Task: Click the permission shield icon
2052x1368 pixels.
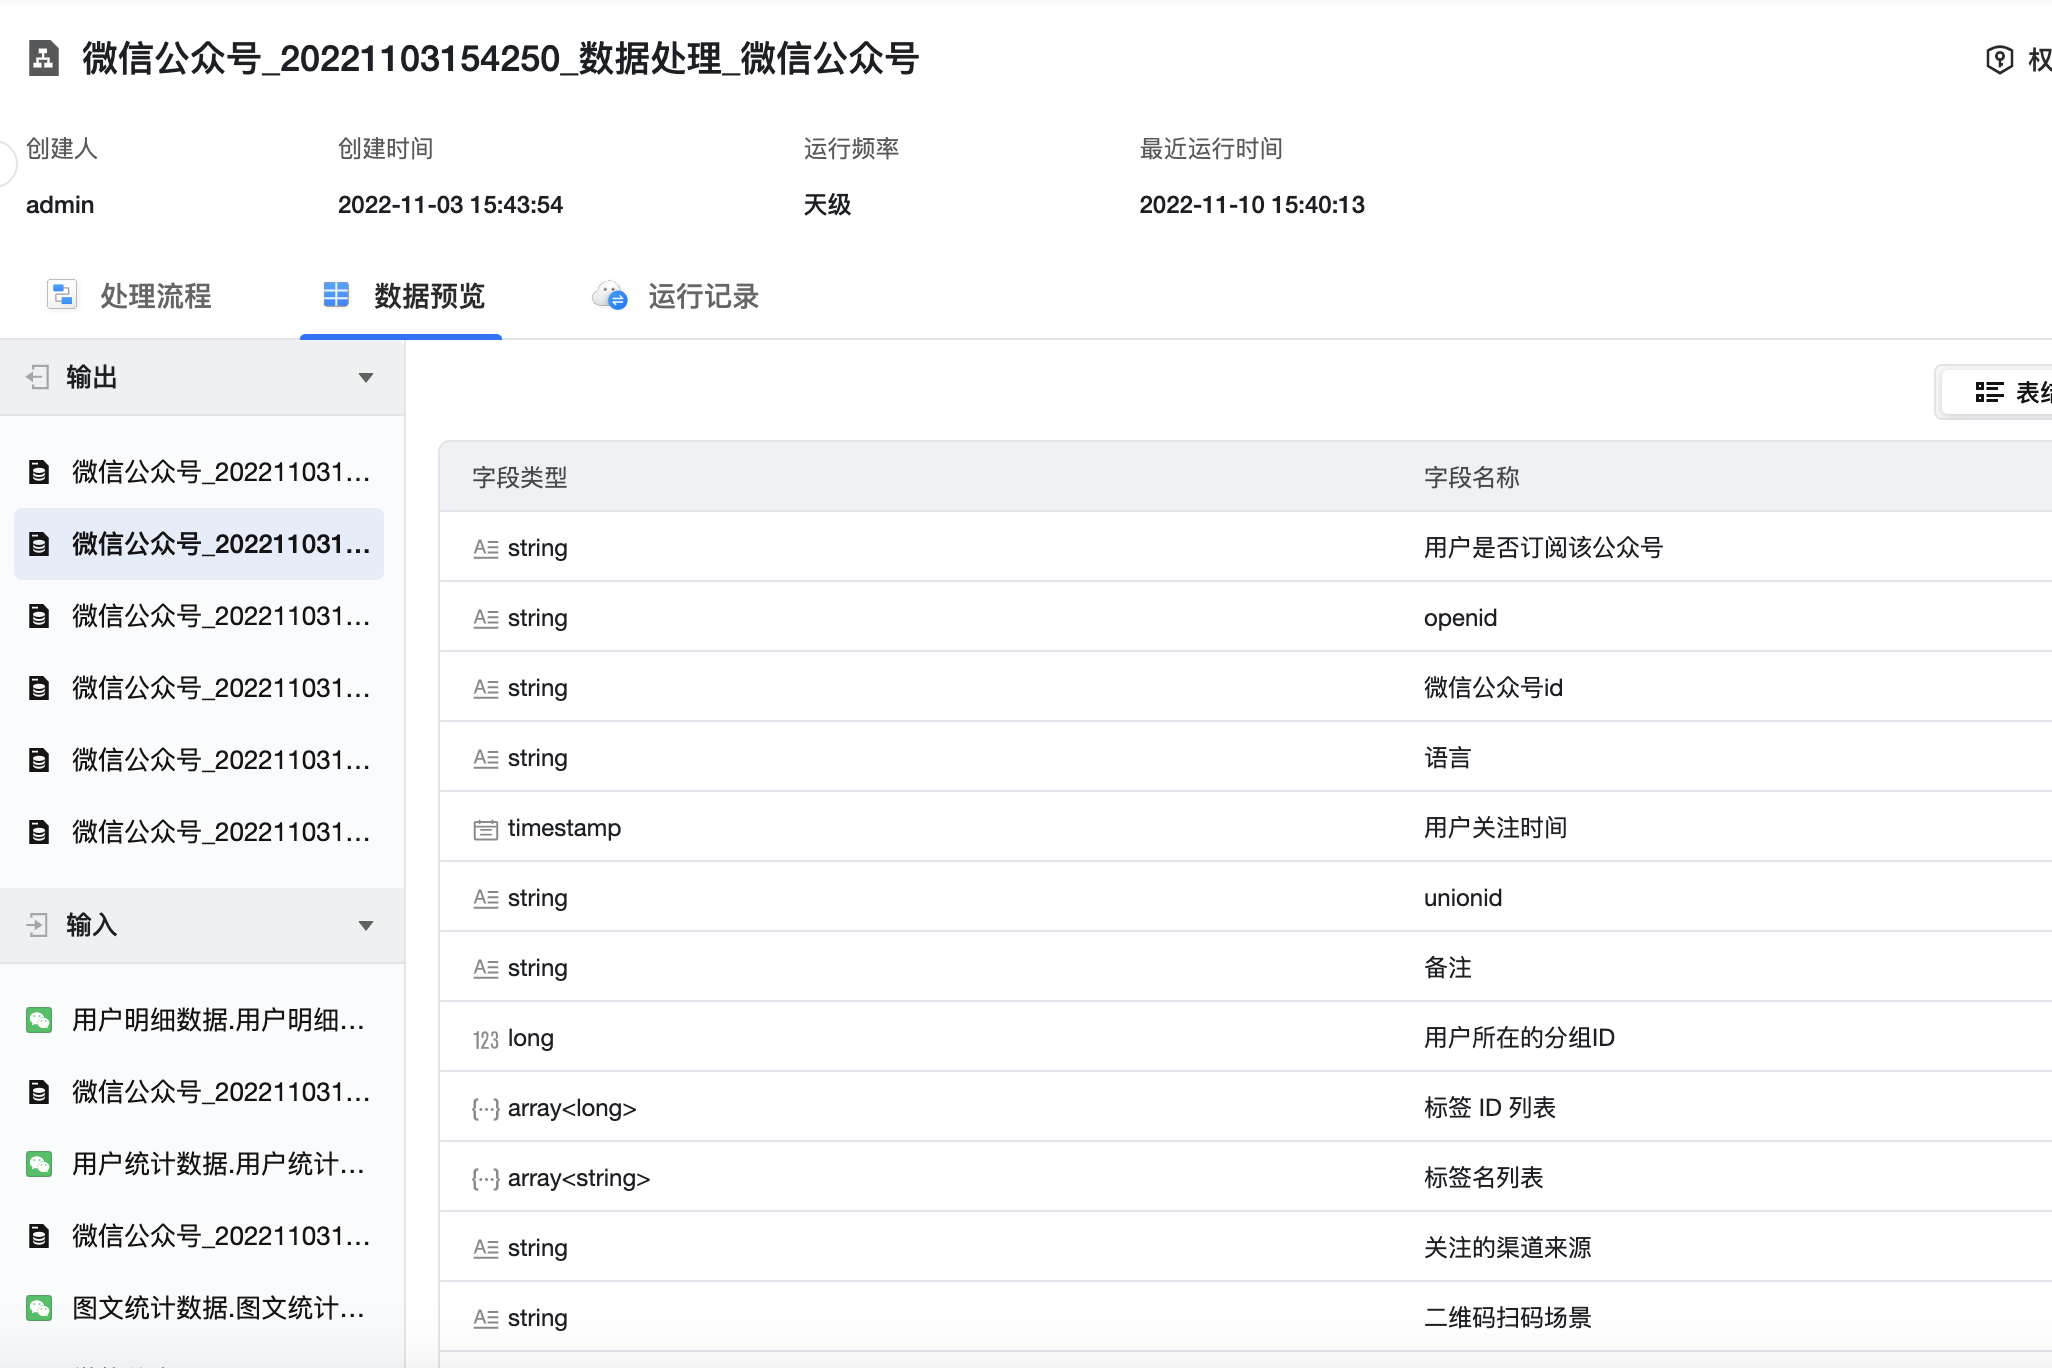Action: 1998,59
